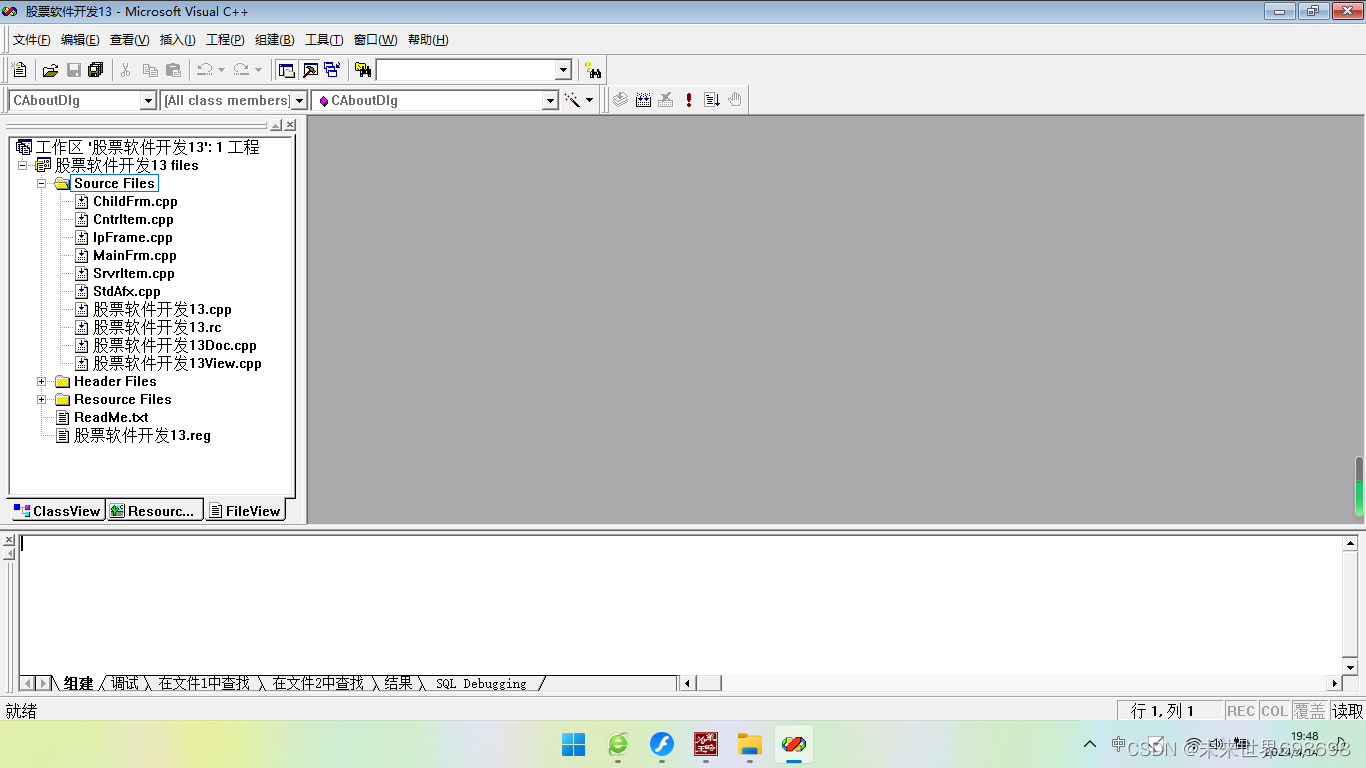This screenshot has height=768, width=1366.
Task: Open the 组建(B) menu
Action: (274, 40)
